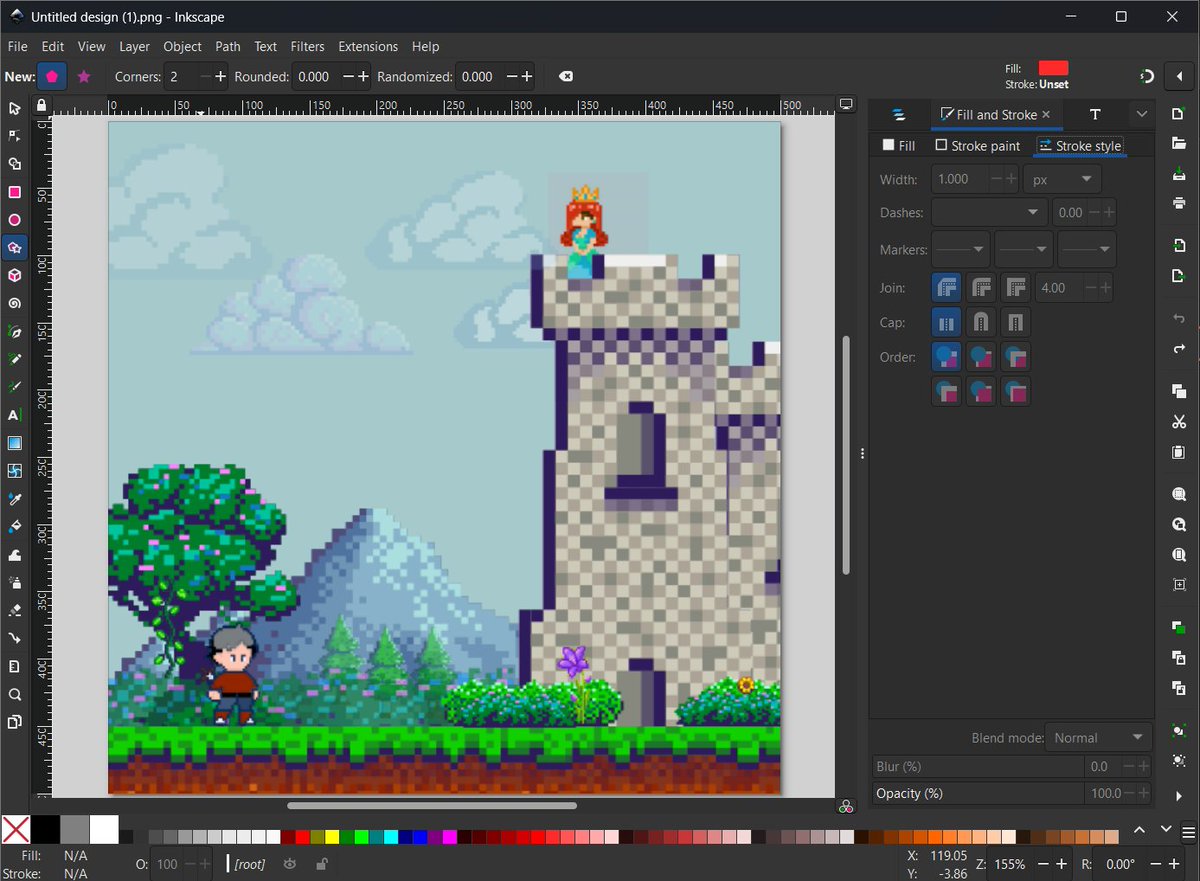Select the Gradient tool

14,443
